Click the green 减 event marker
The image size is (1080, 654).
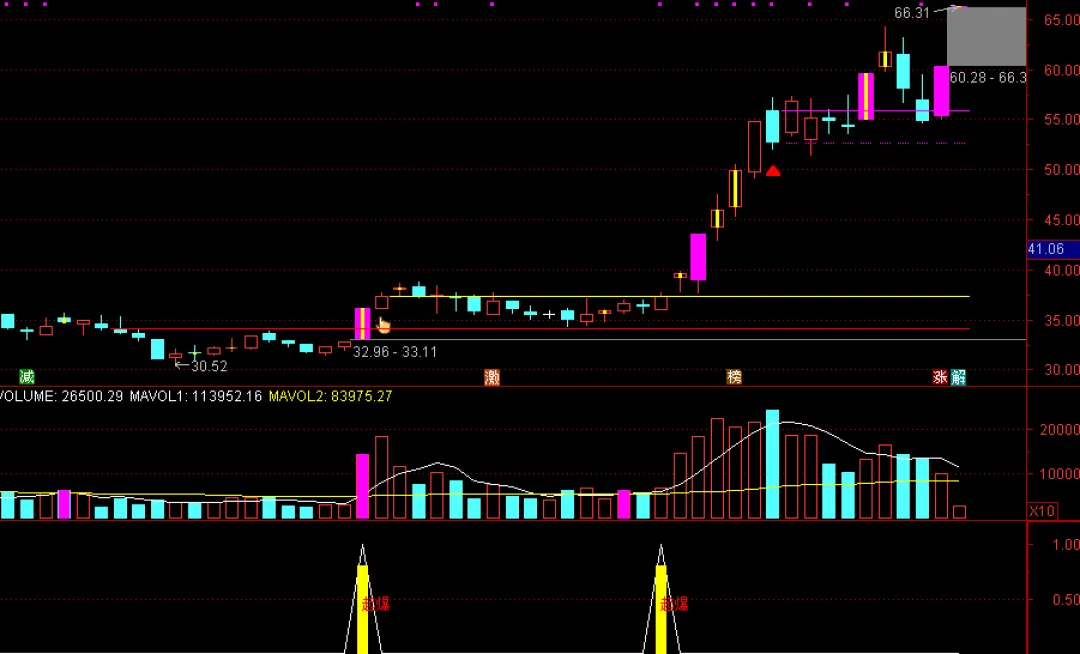coord(26,377)
